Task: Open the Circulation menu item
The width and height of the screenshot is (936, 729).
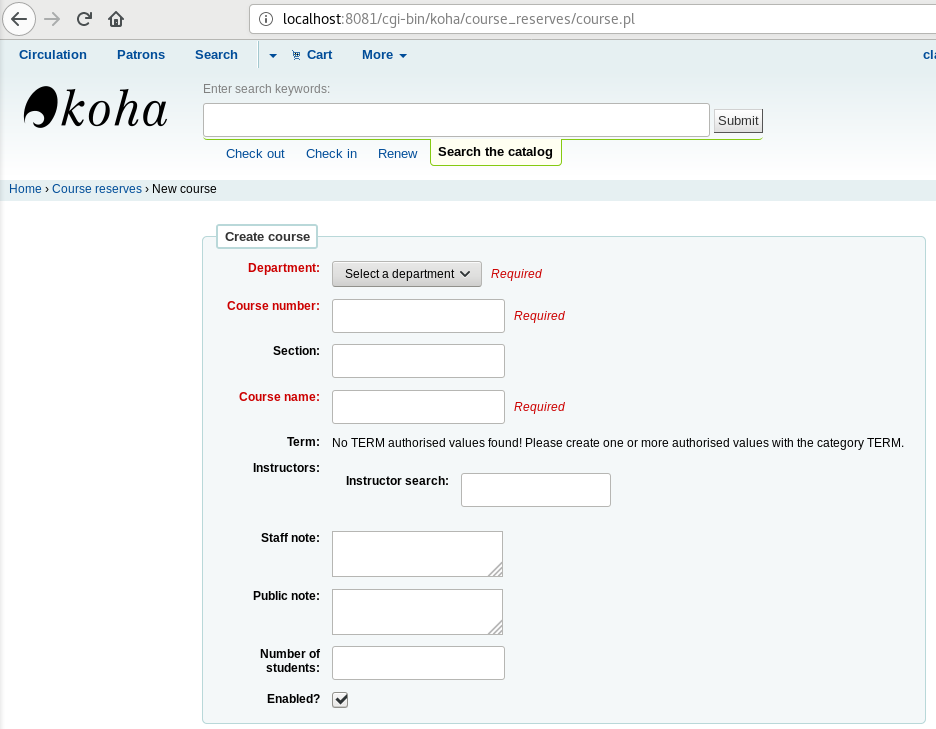Action: pyautogui.click(x=53, y=55)
